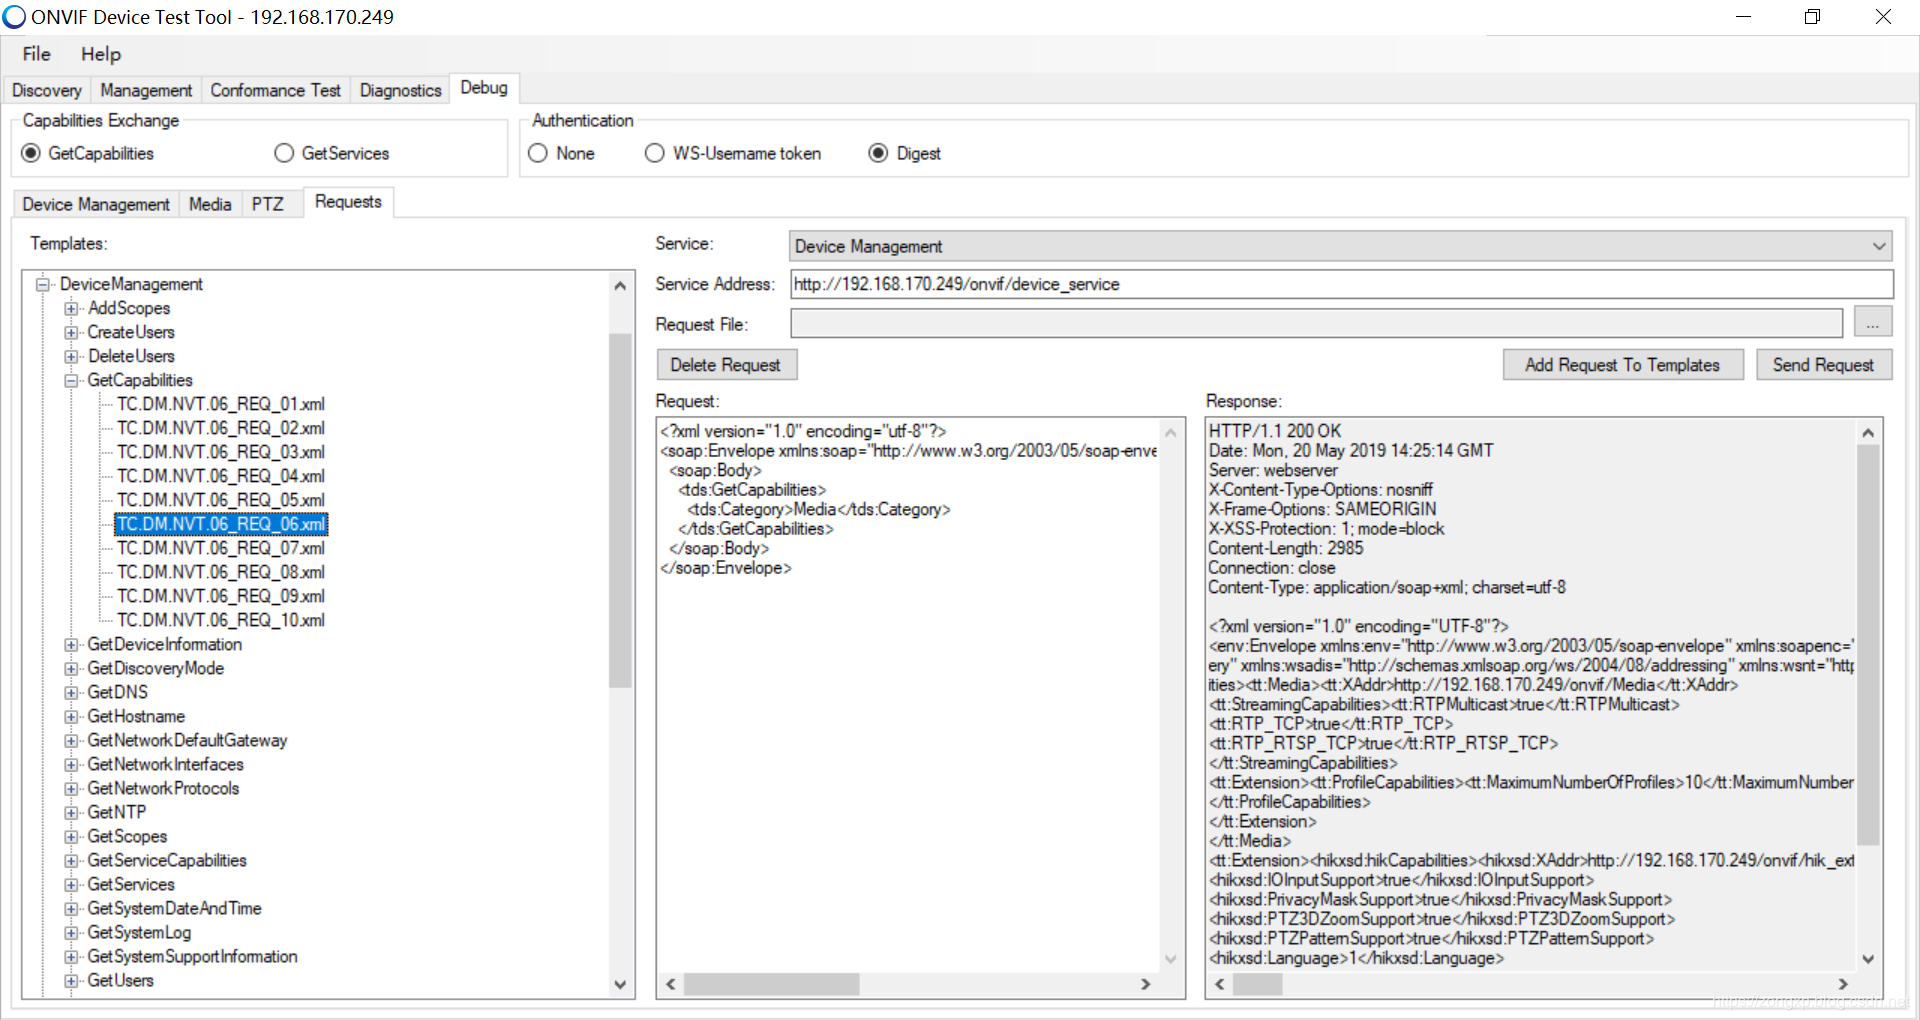Expand the DeleteUsers tree node
Image resolution: width=1920 pixels, height=1020 pixels.
tap(71, 356)
